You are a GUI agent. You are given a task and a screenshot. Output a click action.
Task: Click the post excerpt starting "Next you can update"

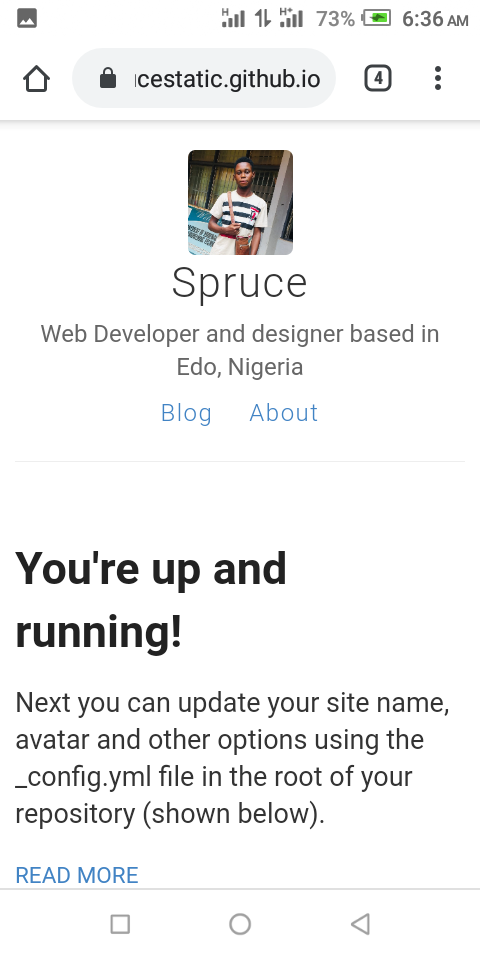click(233, 758)
